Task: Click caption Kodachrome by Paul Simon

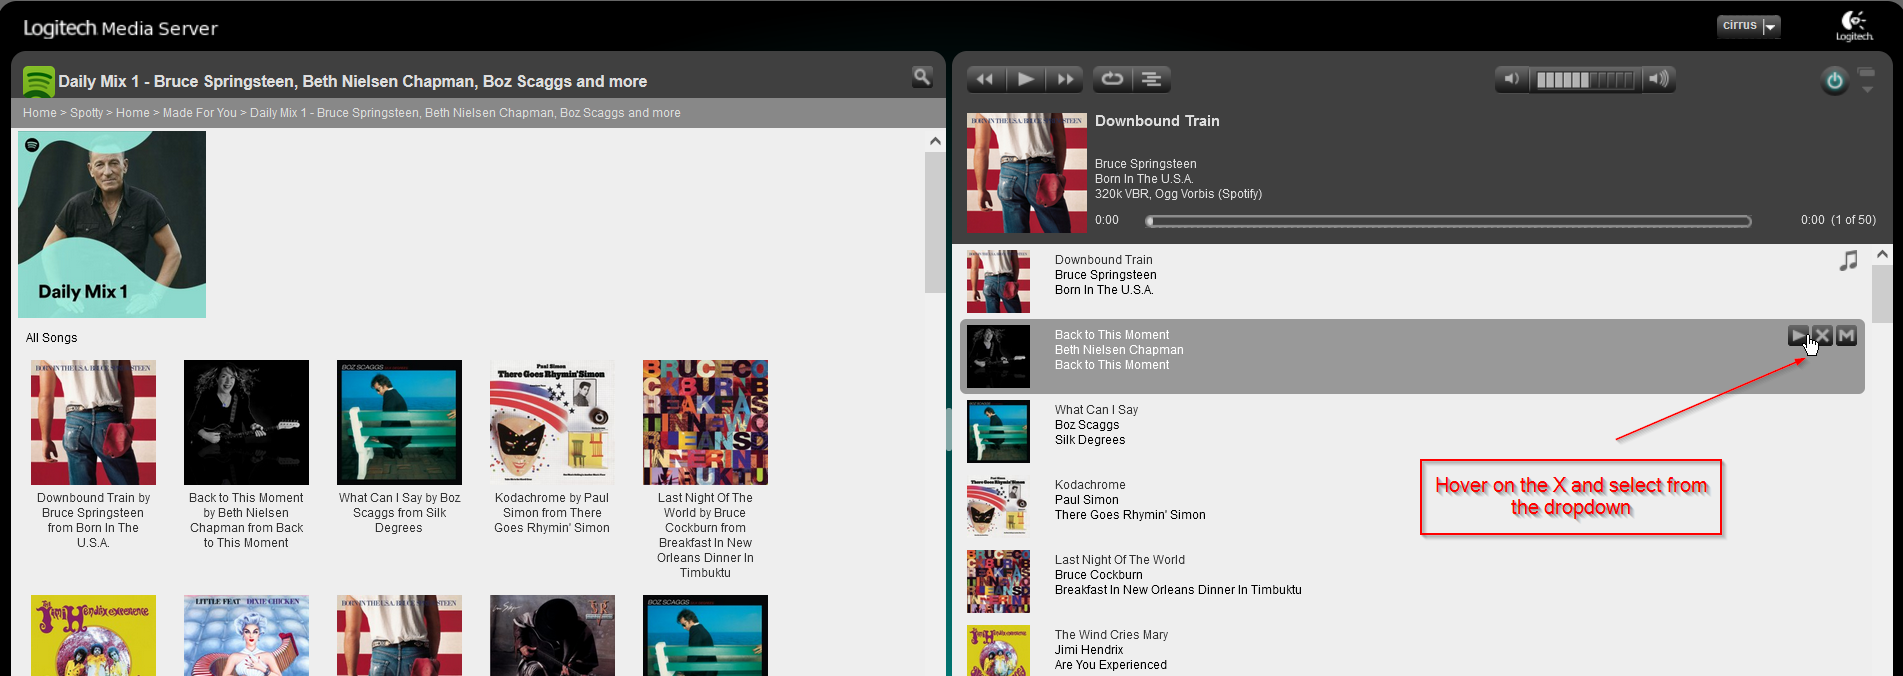Action: (552, 513)
